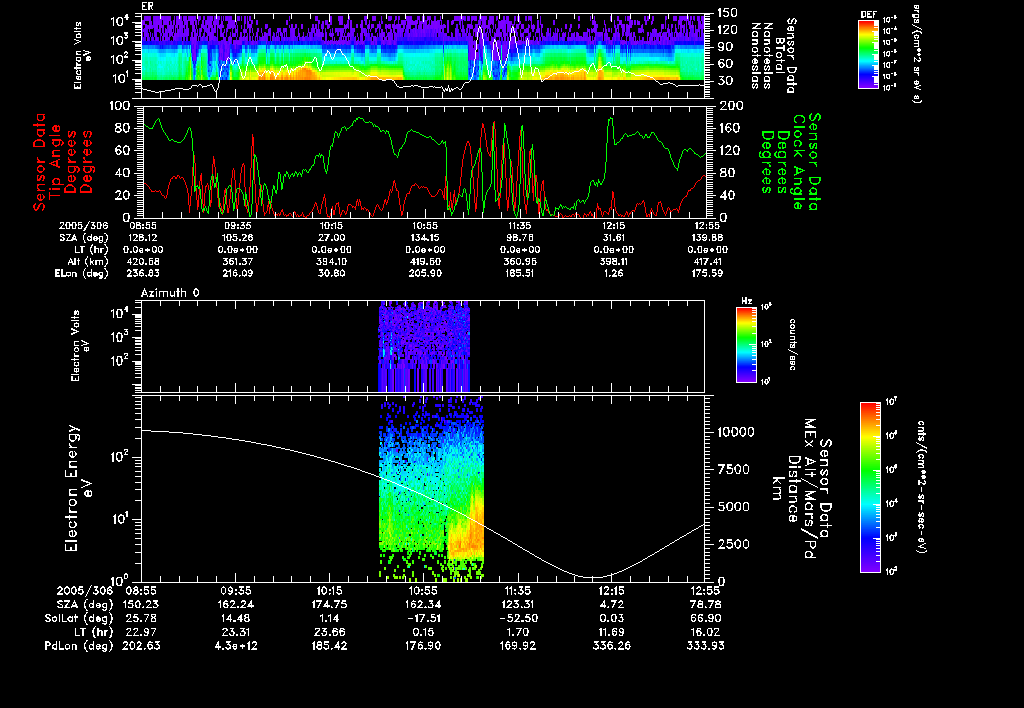The image size is (1024, 708).
Task: Click the Hz counts/sec color bar
Action: pos(746,344)
